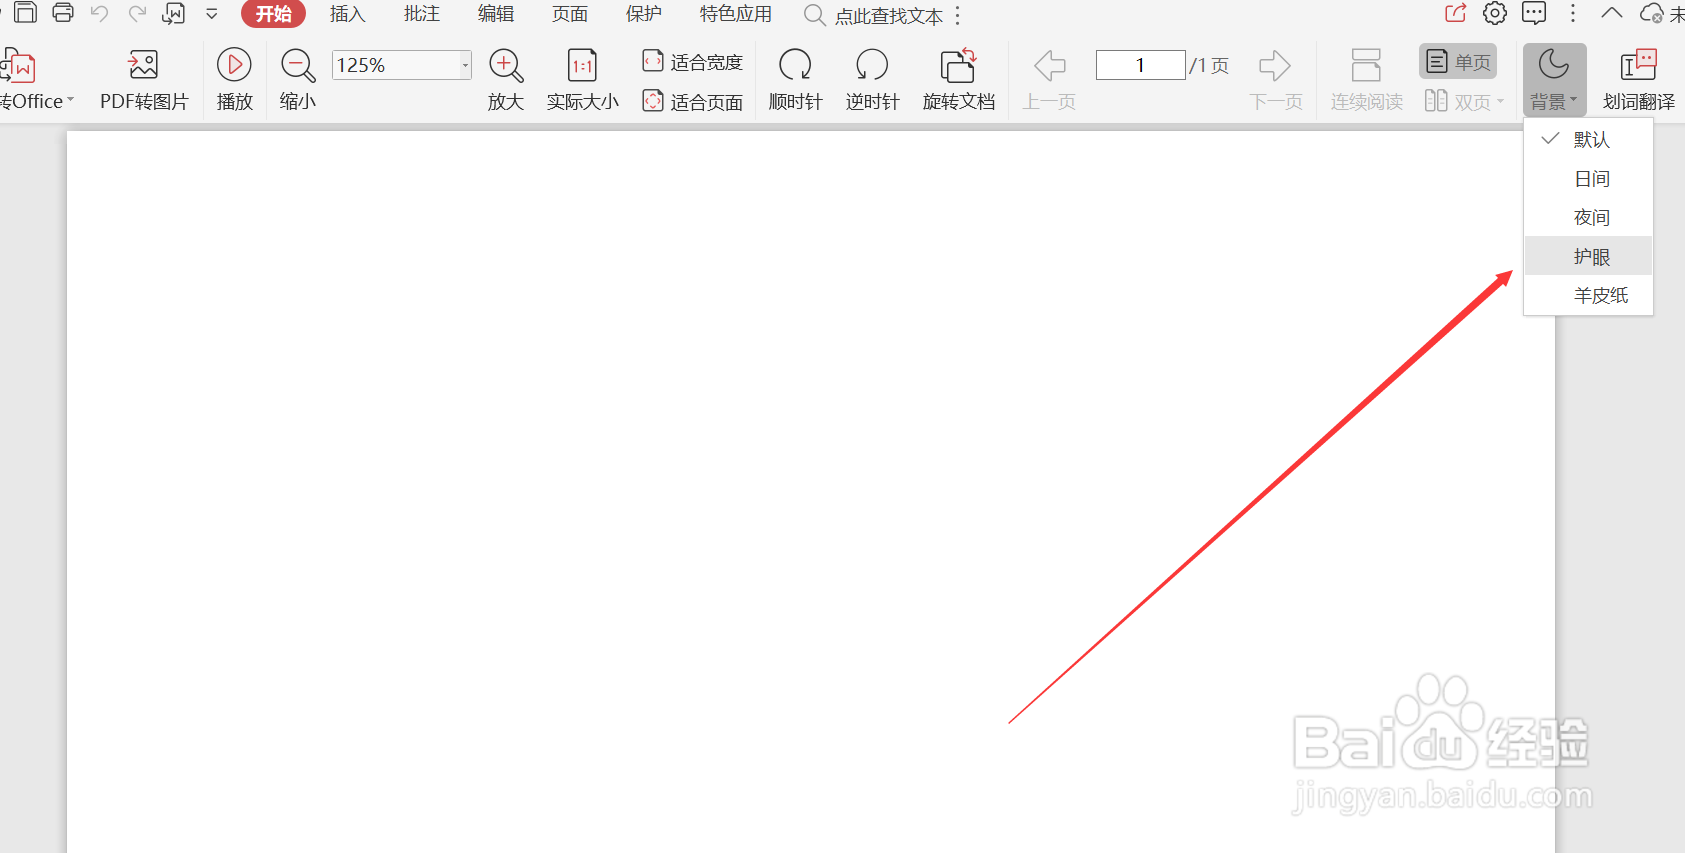The width and height of the screenshot is (1685, 853).
Task: Click the page number input field
Action: pyautogui.click(x=1140, y=65)
